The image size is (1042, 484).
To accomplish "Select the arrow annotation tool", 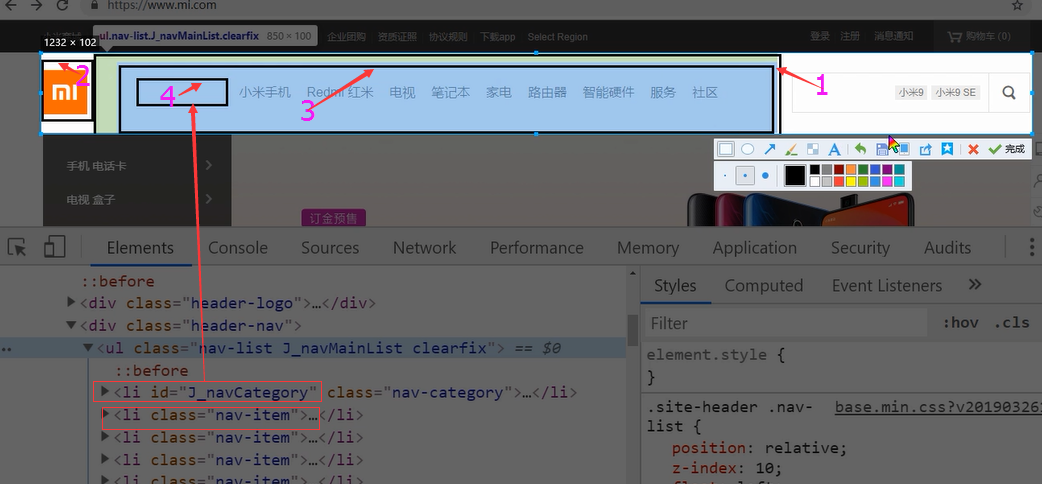I will [770, 149].
